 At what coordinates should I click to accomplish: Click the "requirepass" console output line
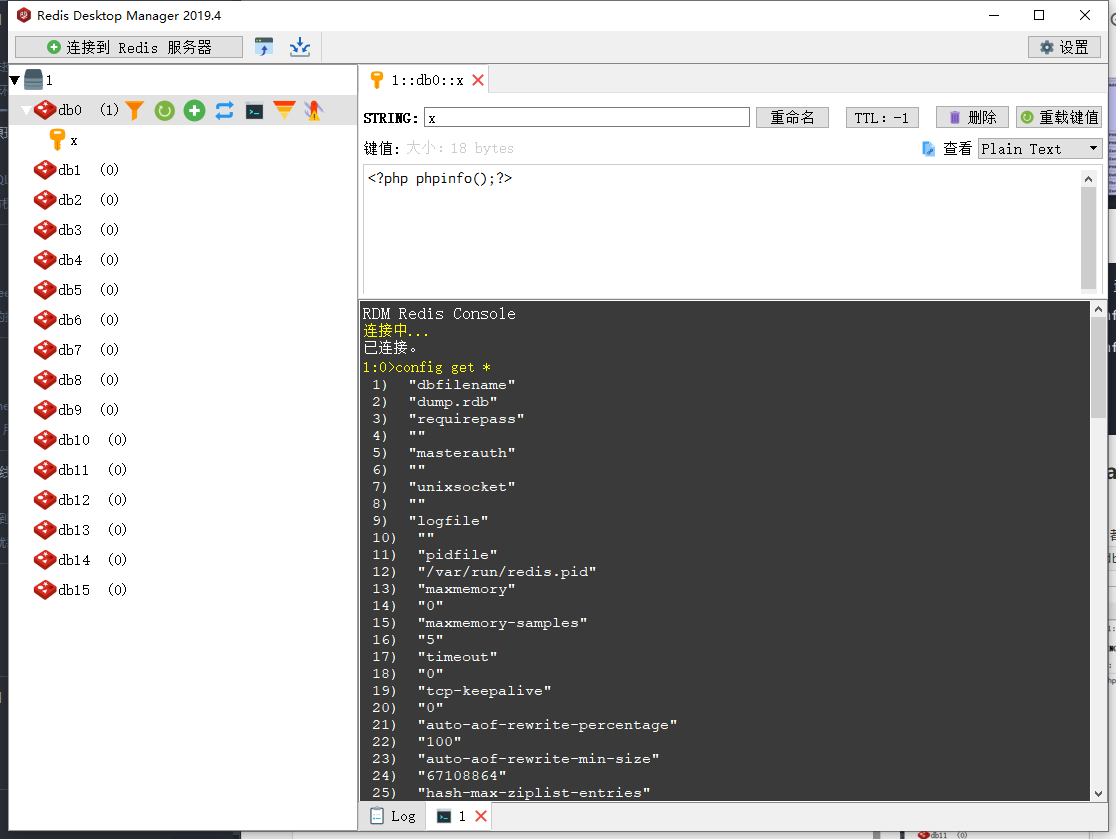466,419
